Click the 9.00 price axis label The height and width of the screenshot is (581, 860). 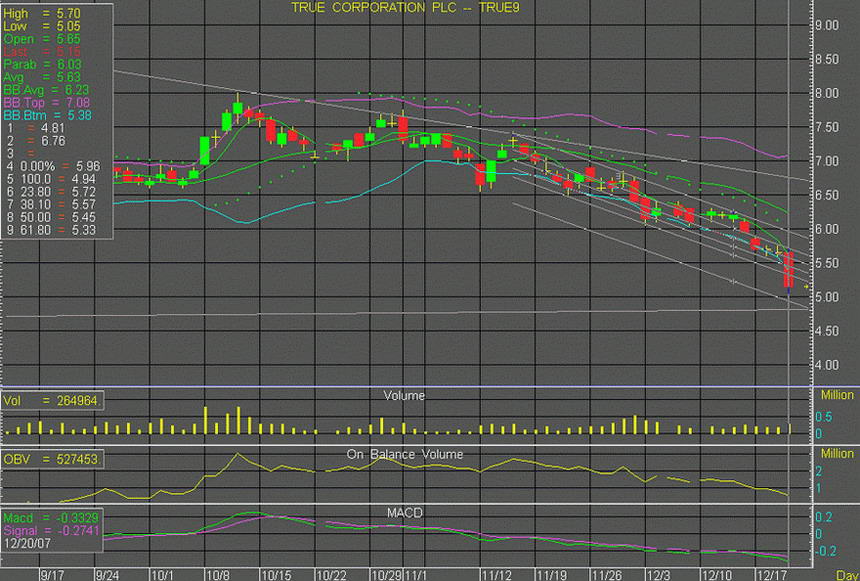pyautogui.click(x=827, y=25)
